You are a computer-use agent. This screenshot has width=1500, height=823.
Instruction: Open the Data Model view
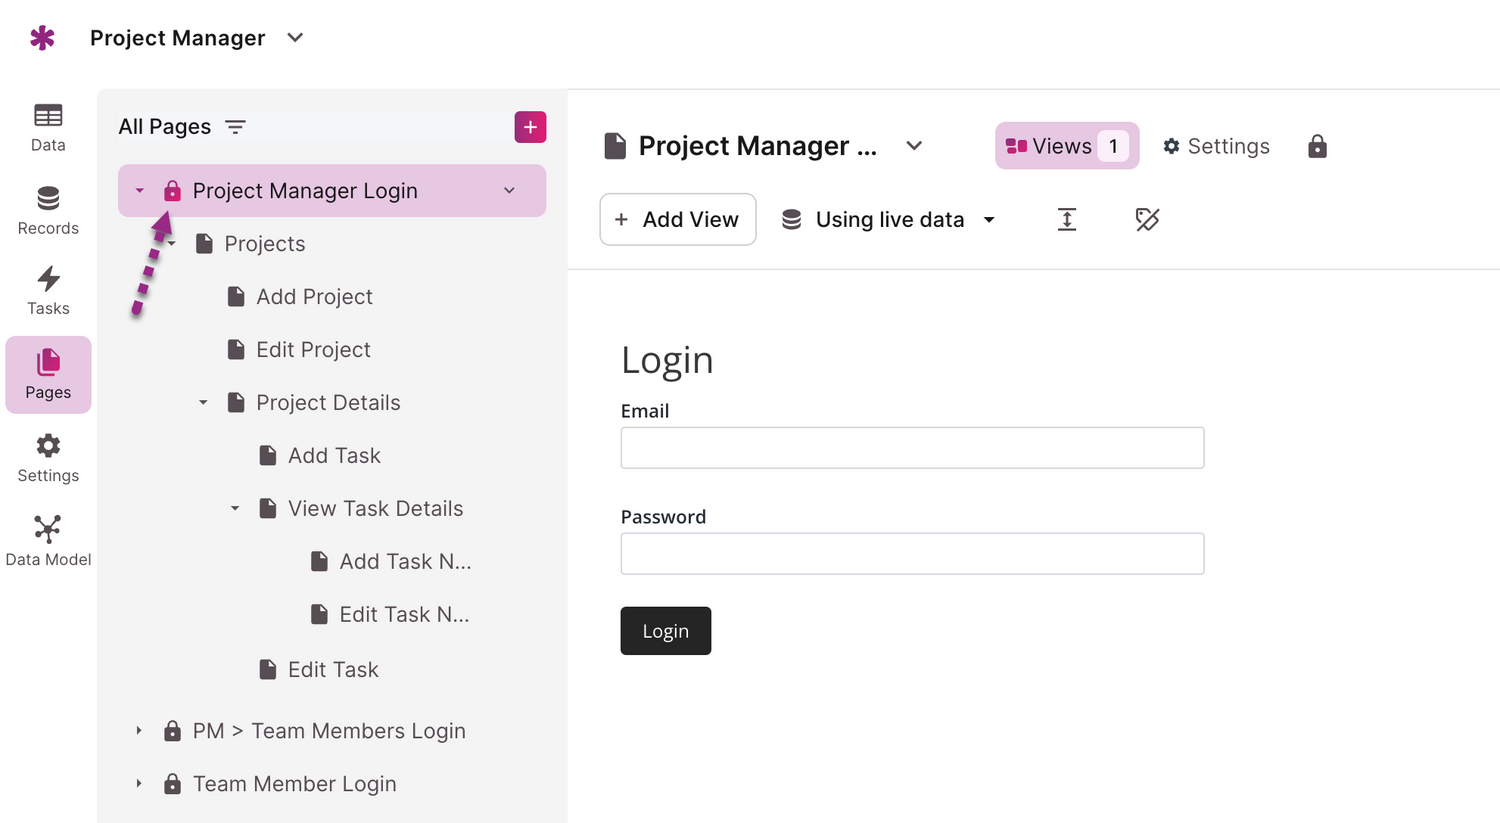48,540
